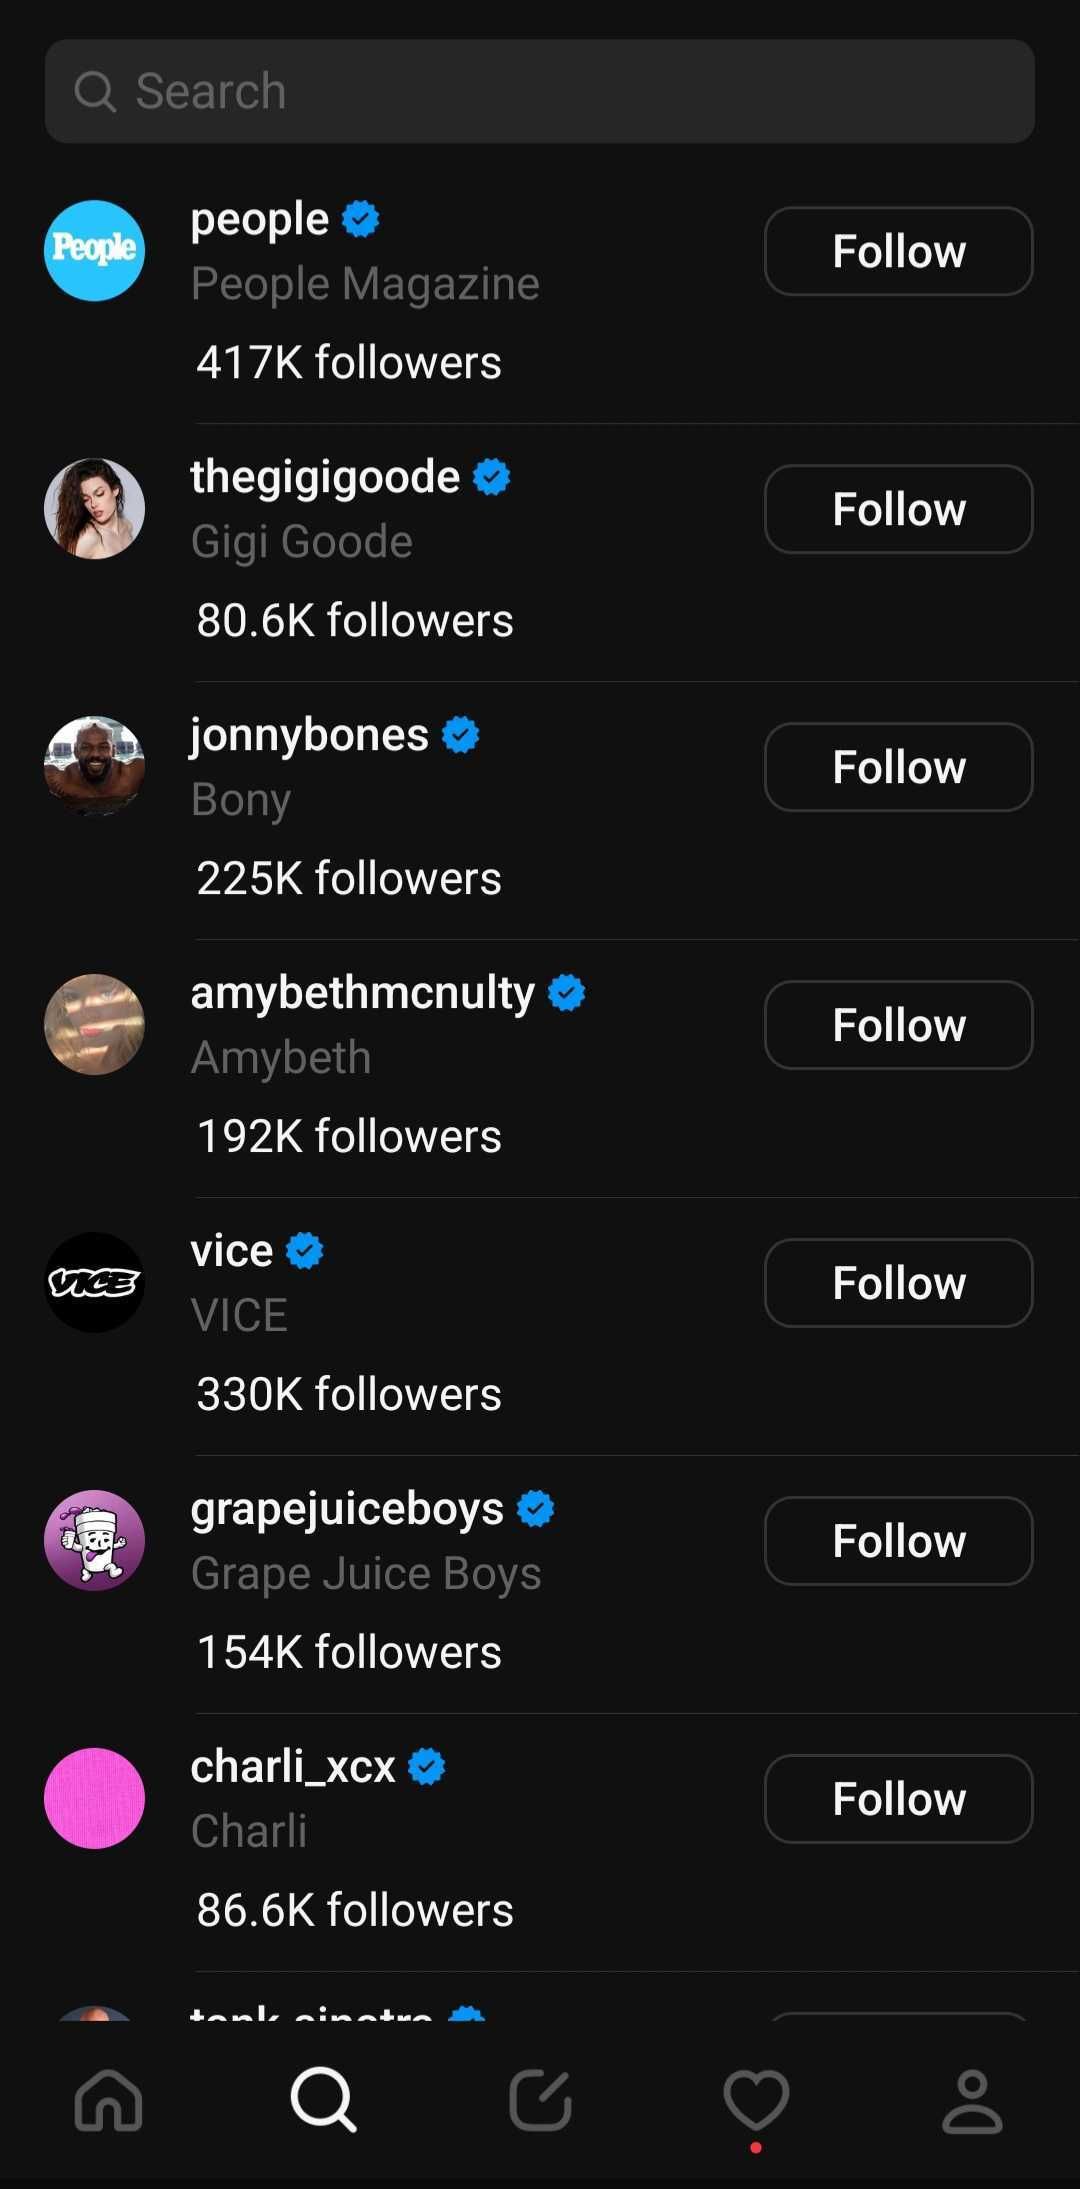Tap Follow beside charli_xcx
Screen dimensions: 1080x2189
[x=898, y=1799]
